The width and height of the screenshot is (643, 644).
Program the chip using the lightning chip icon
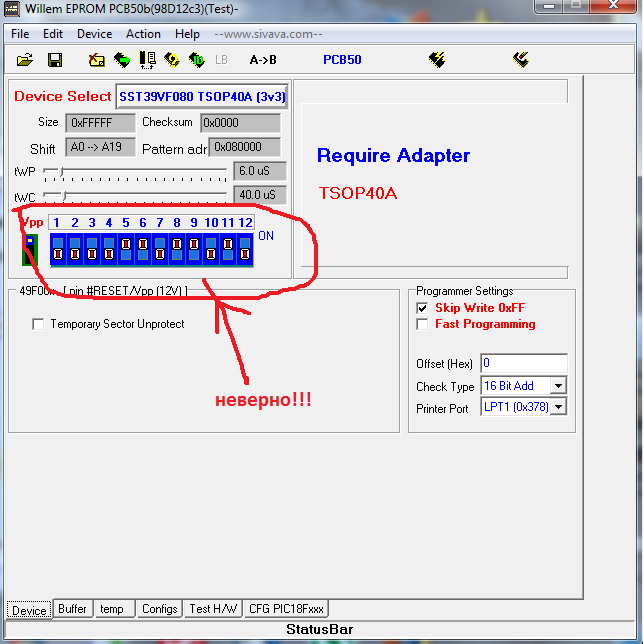pyautogui.click(x=437, y=60)
